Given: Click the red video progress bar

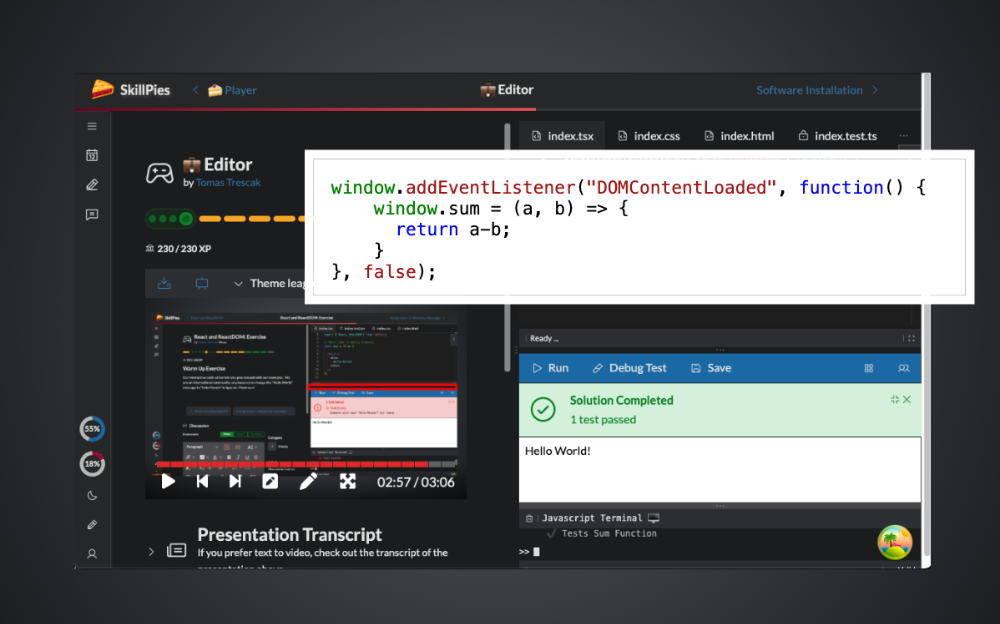Looking at the screenshot, I should pyautogui.click(x=300, y=464).
